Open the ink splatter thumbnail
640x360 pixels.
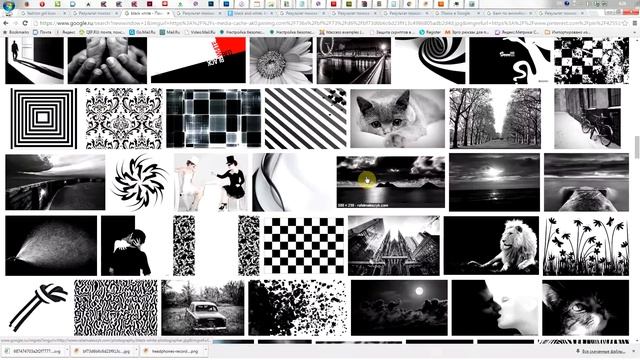coord(298,308)
